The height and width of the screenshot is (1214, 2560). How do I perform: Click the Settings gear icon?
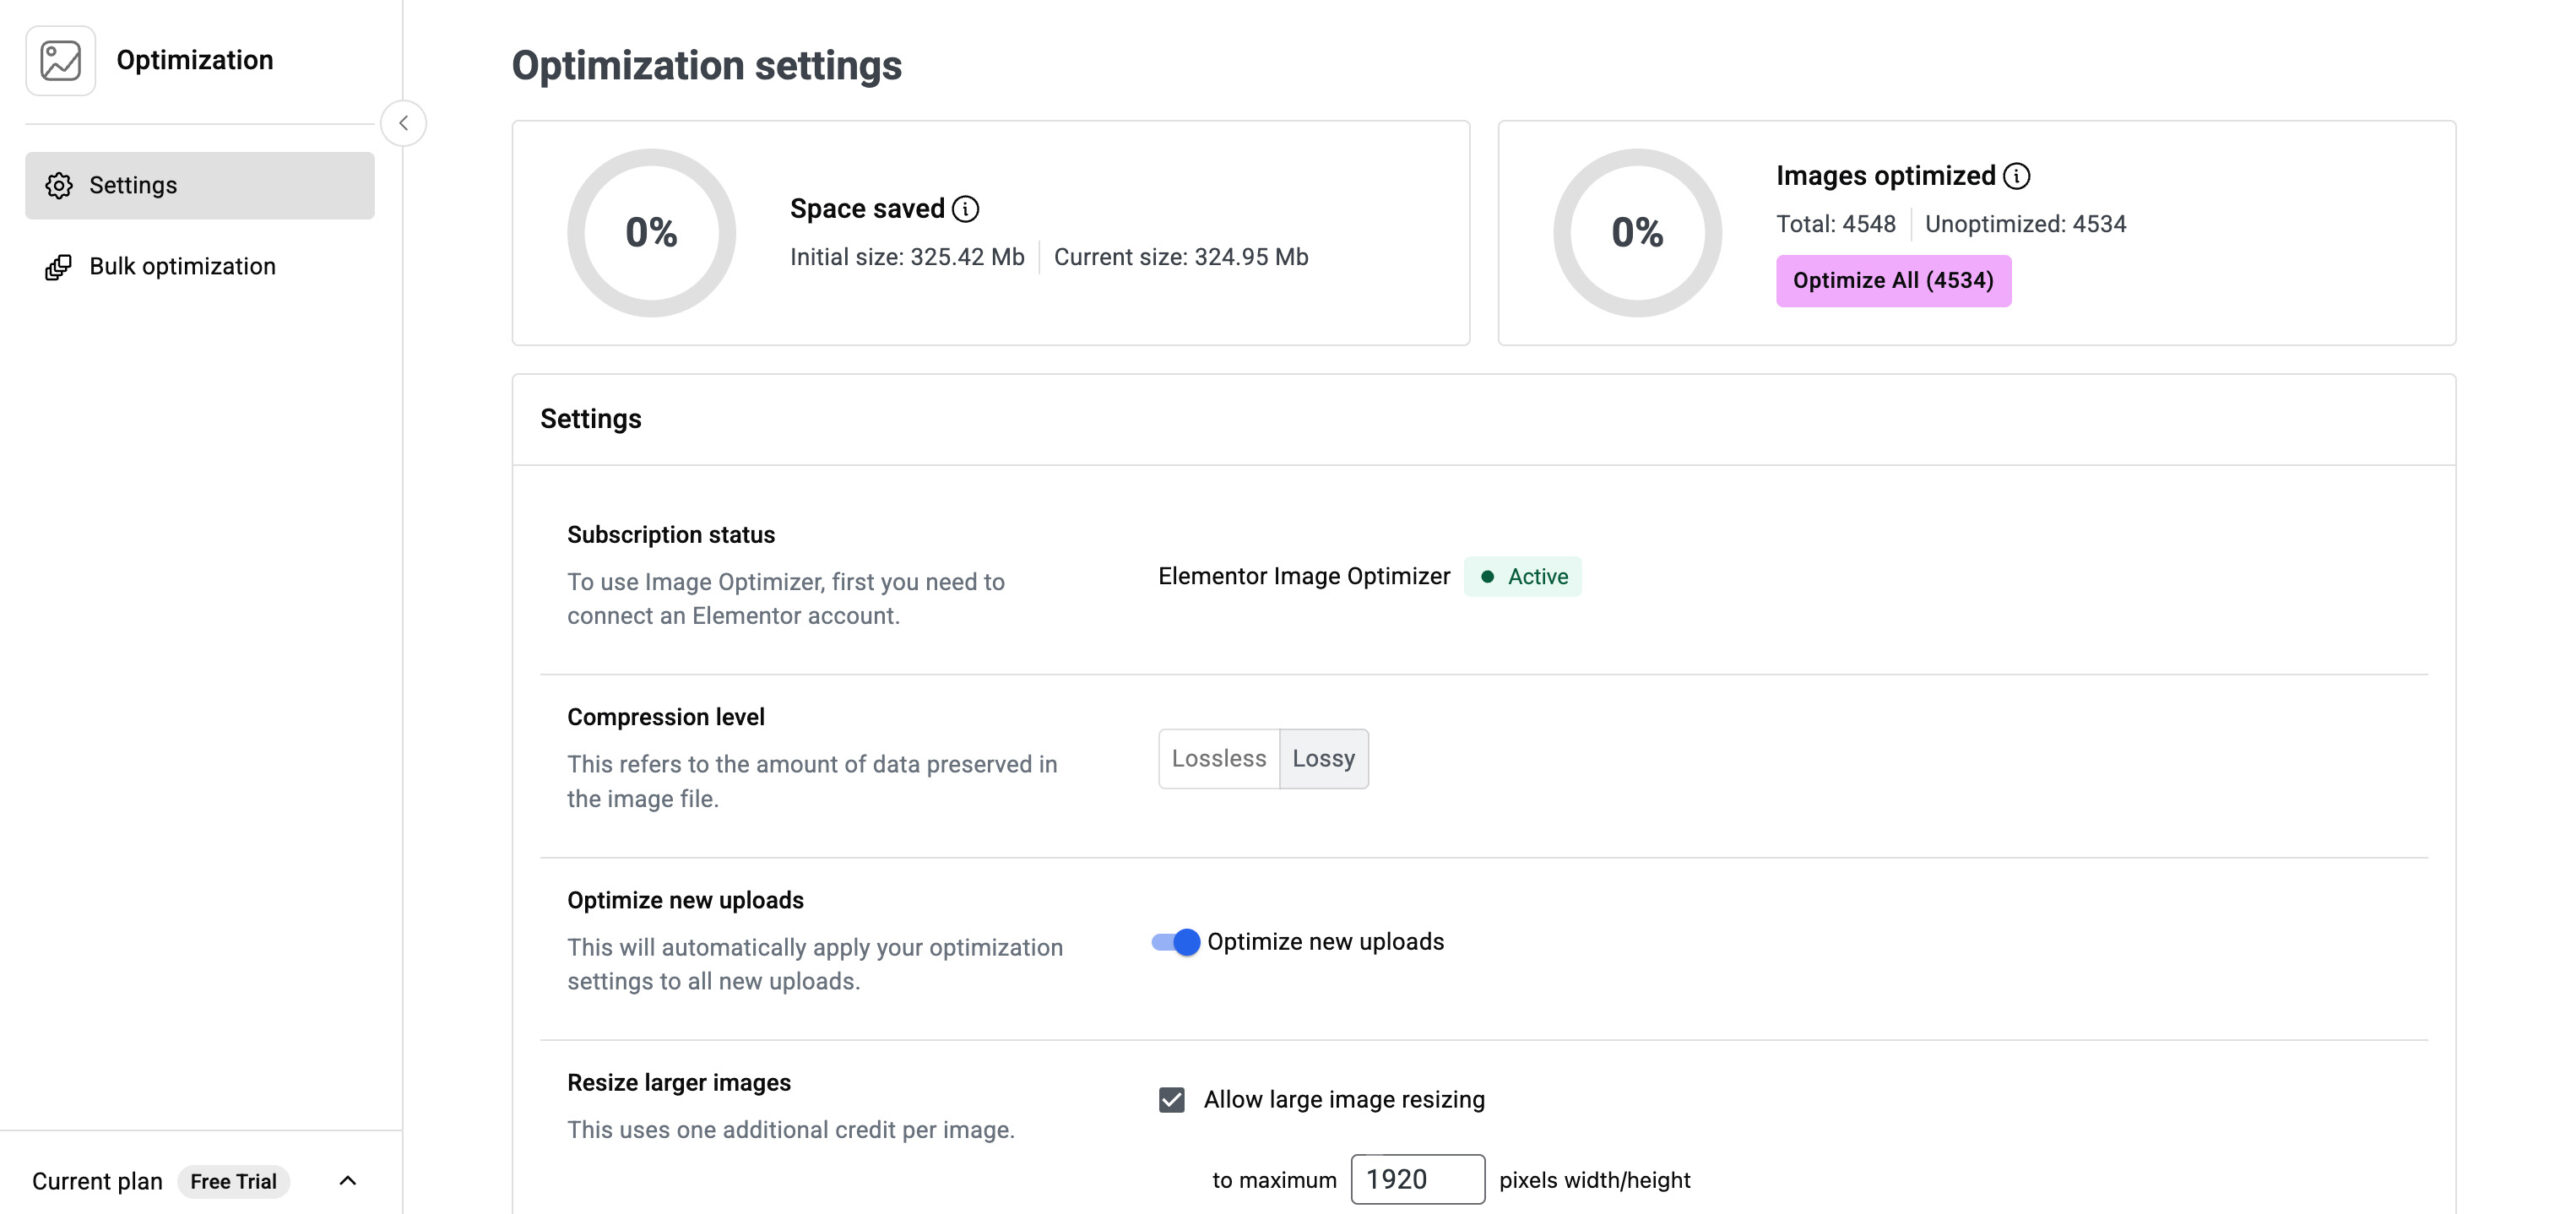pos(59,186)
